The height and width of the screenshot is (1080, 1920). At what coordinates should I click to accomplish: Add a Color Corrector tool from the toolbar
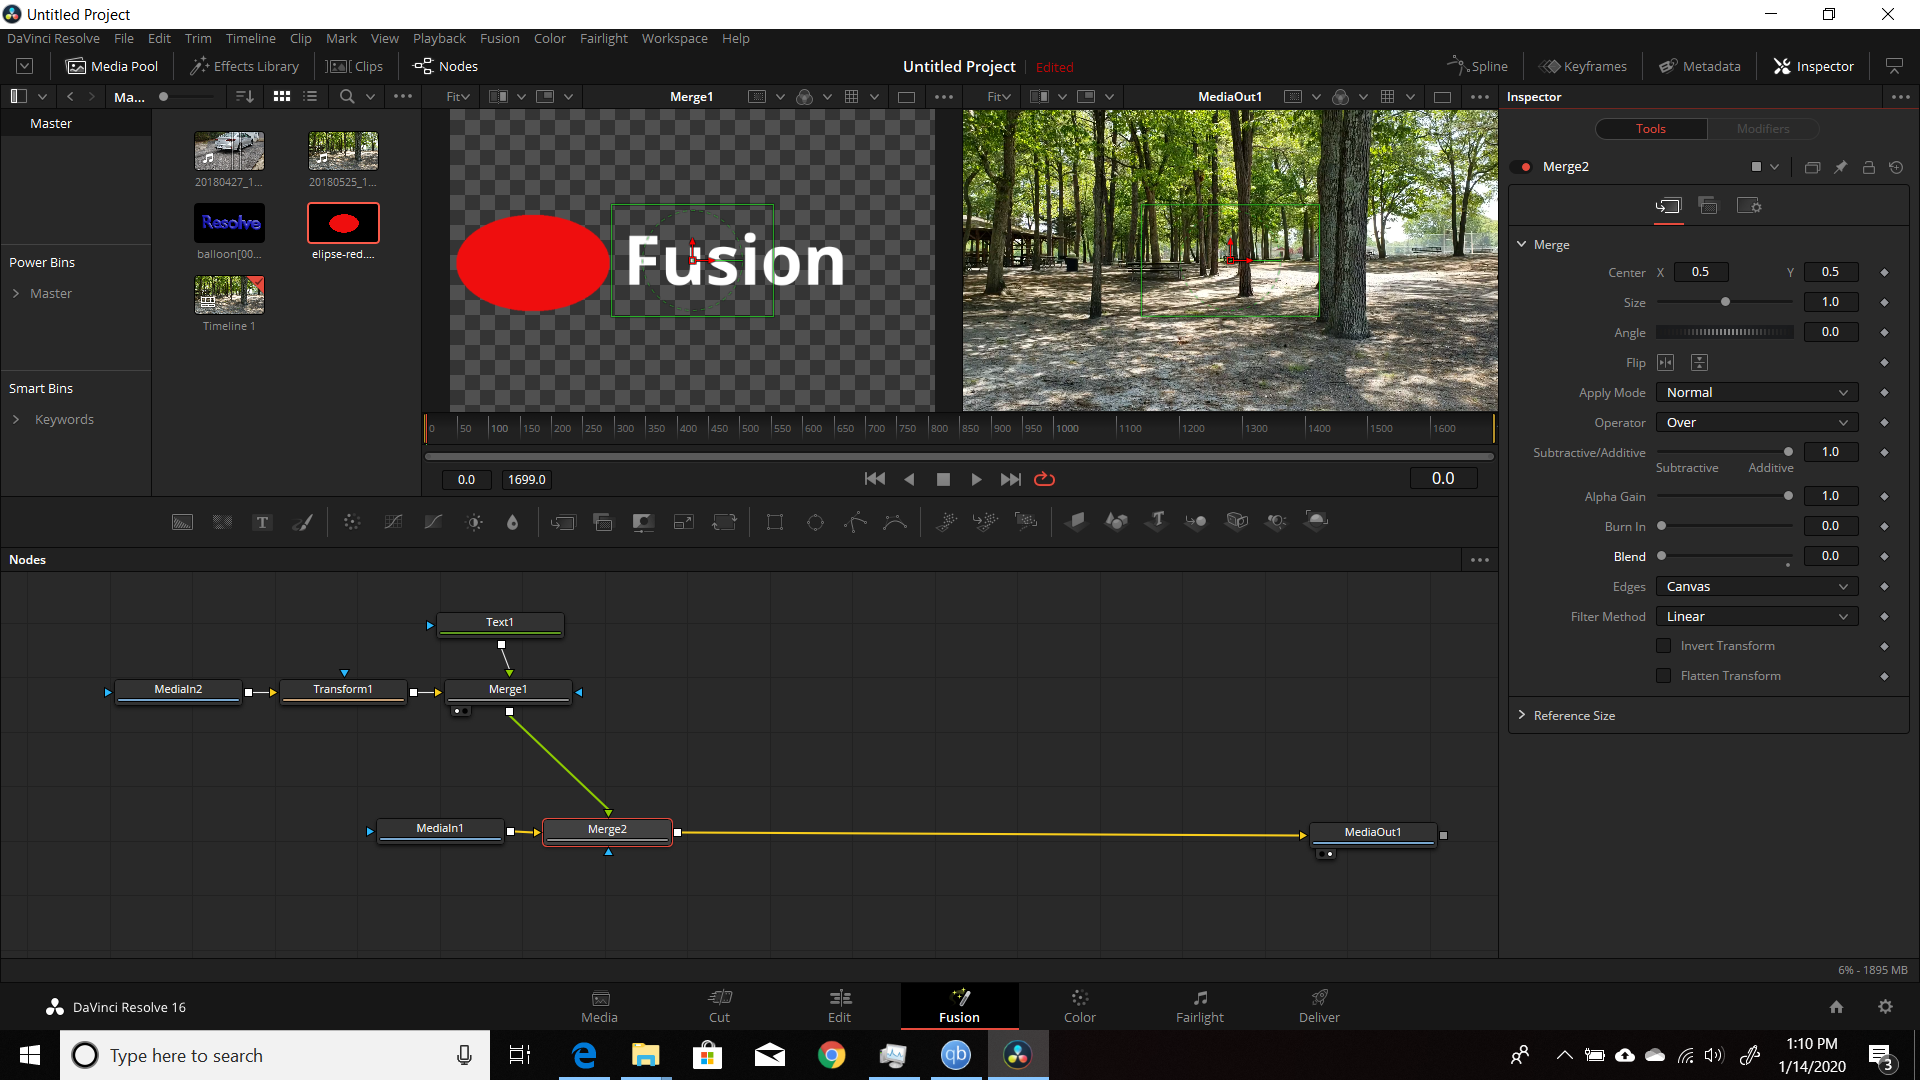[352, 522]
